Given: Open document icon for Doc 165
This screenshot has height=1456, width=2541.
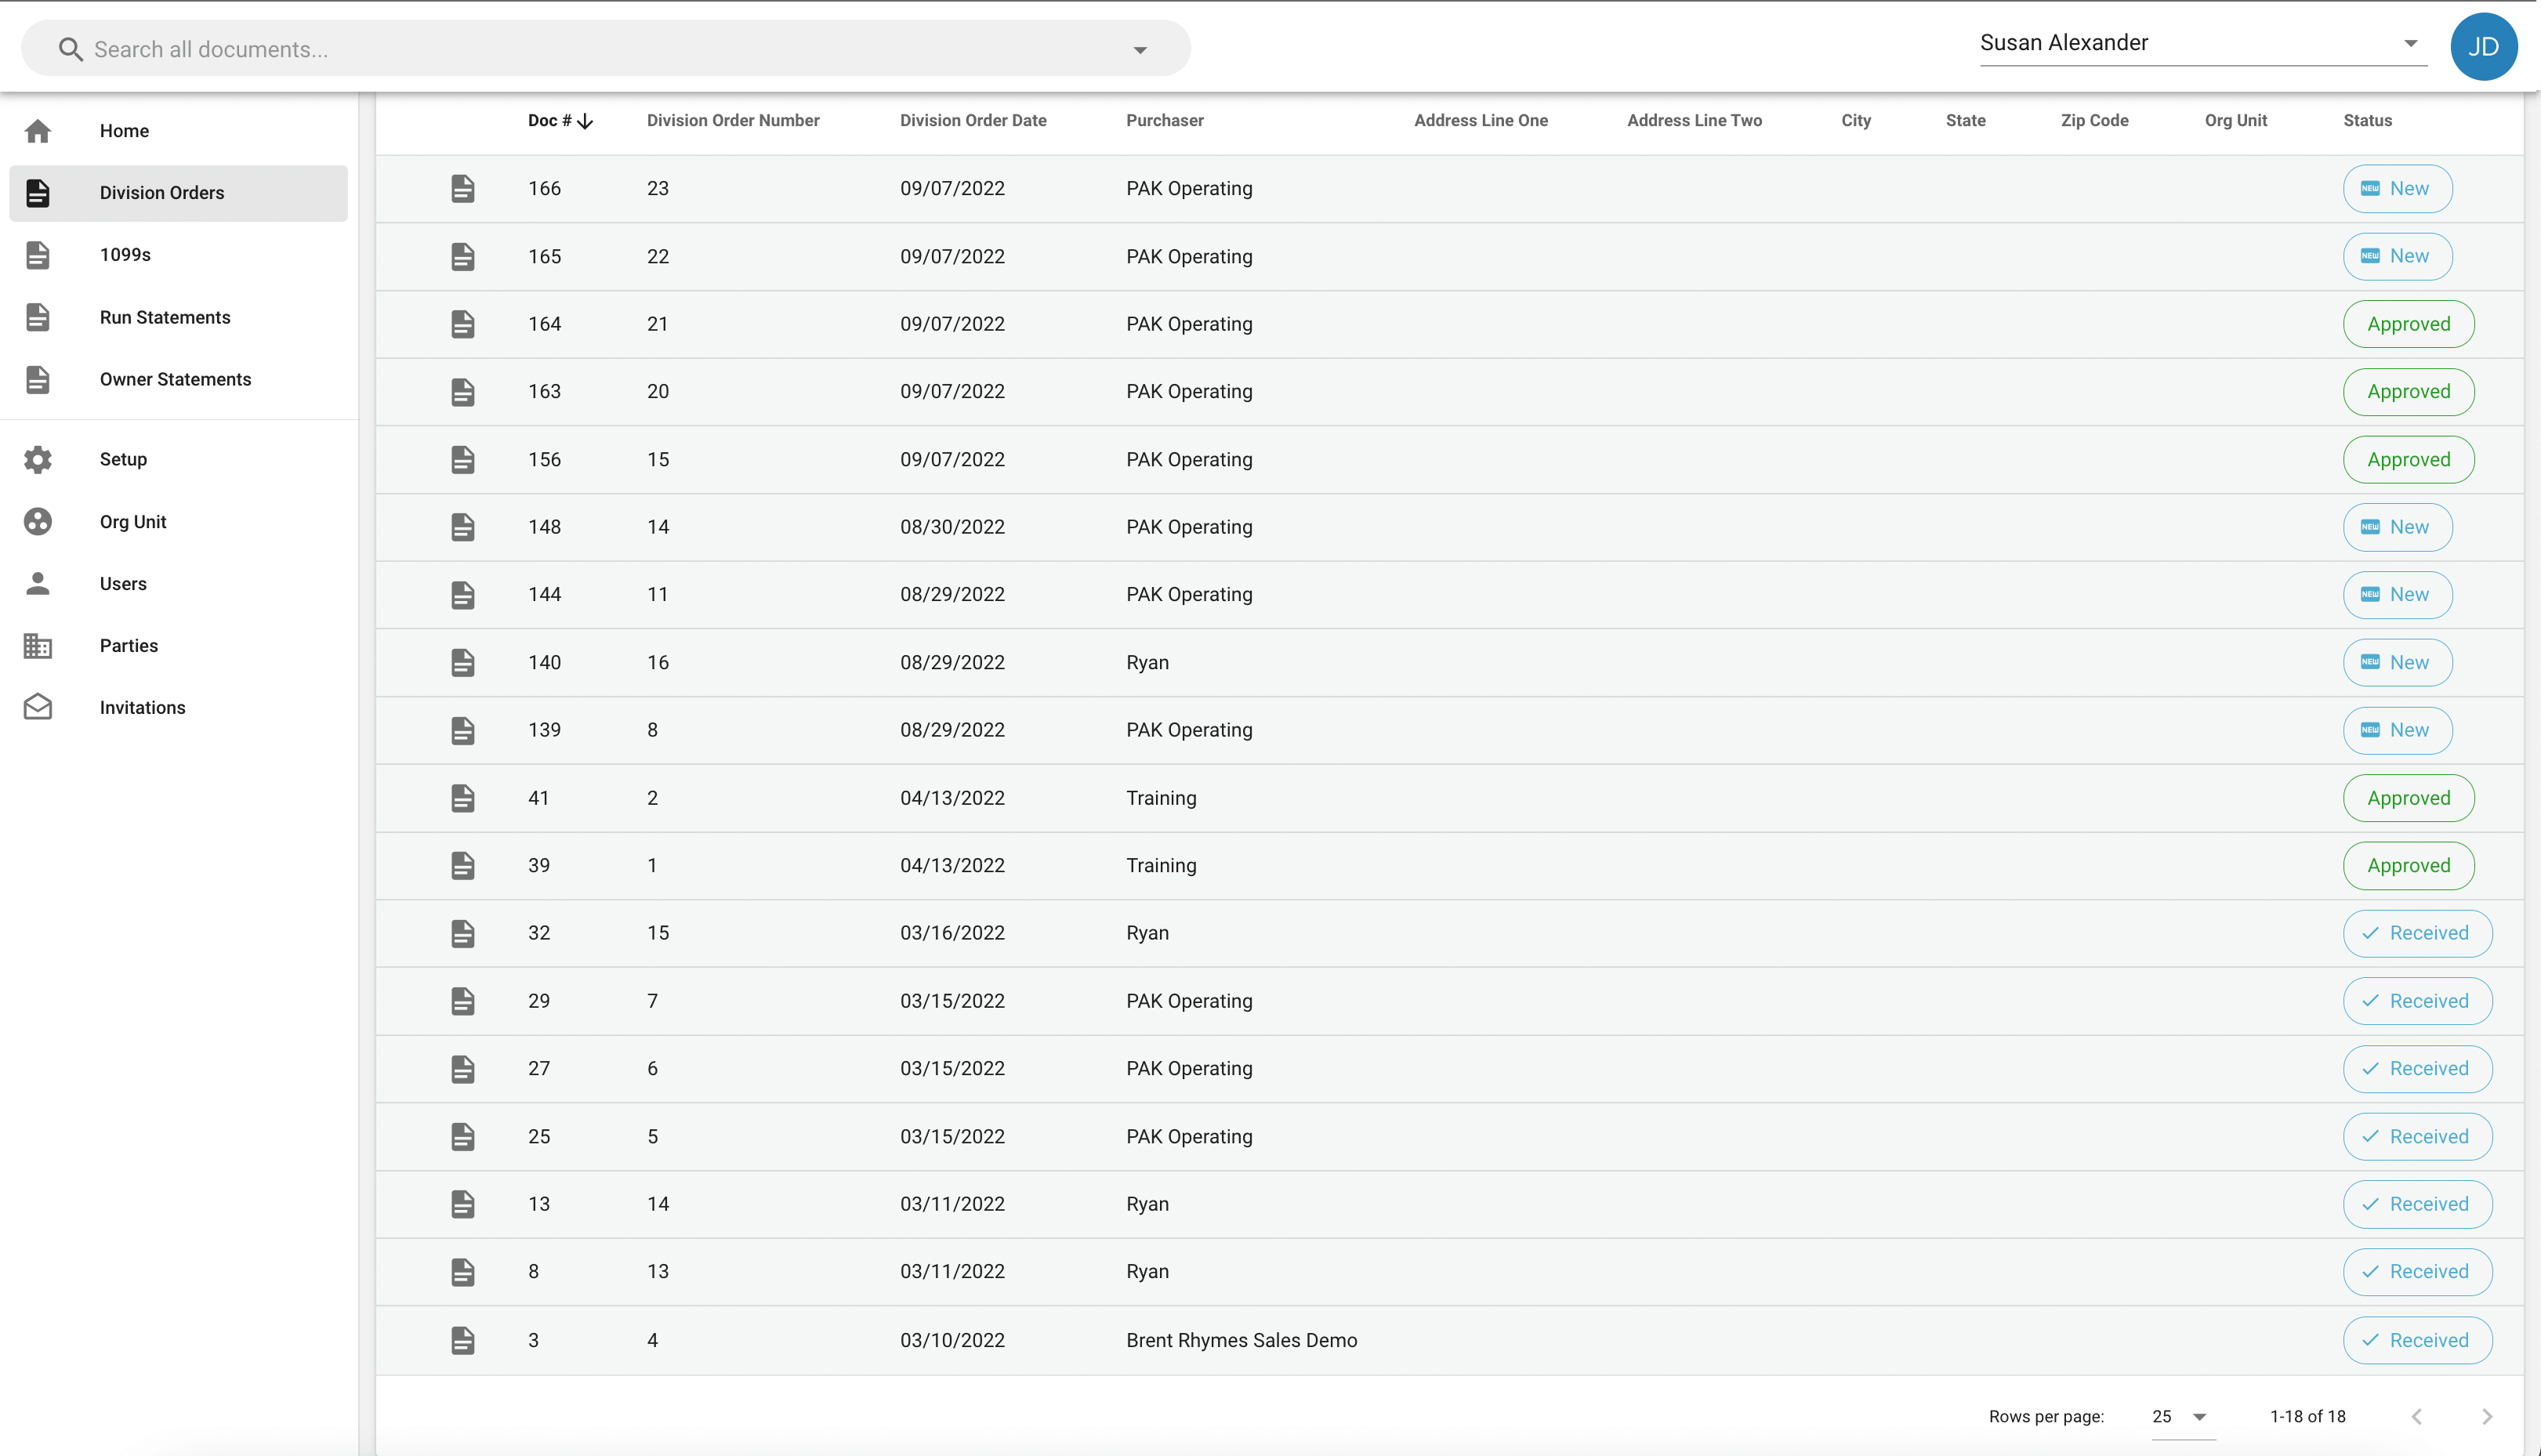Looking at the screenshot, I should tap(462, 257).
